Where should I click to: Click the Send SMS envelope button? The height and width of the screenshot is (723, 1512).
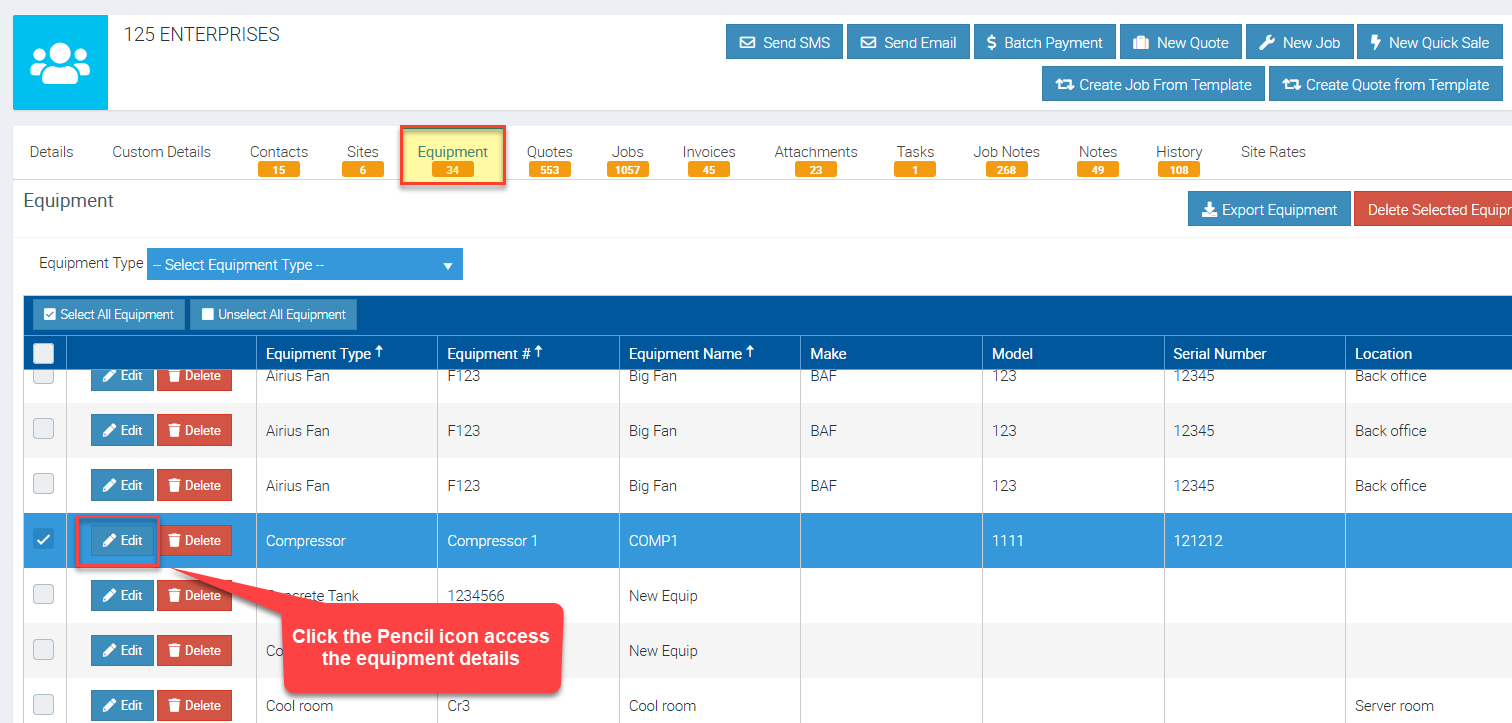(x=785, y=42)
